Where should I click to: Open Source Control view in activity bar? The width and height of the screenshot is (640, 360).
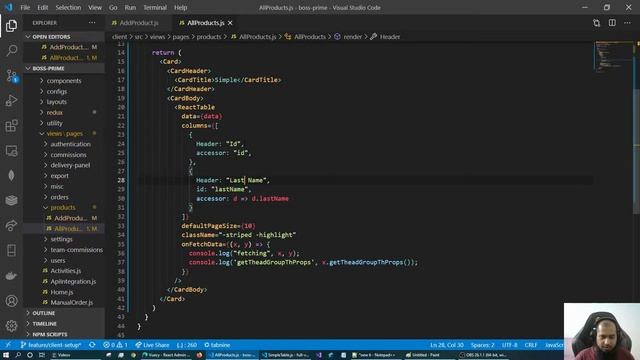tap(11, 76)
